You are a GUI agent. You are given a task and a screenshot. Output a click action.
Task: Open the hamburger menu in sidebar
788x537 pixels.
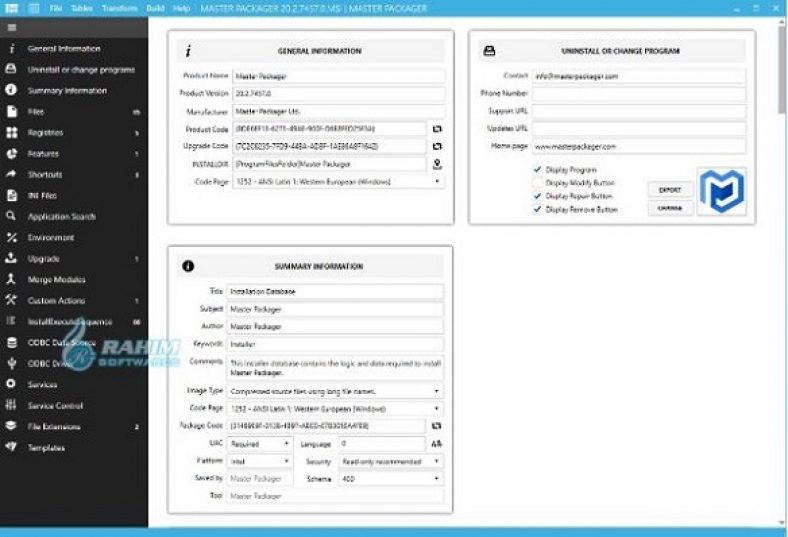click(12, 28)
